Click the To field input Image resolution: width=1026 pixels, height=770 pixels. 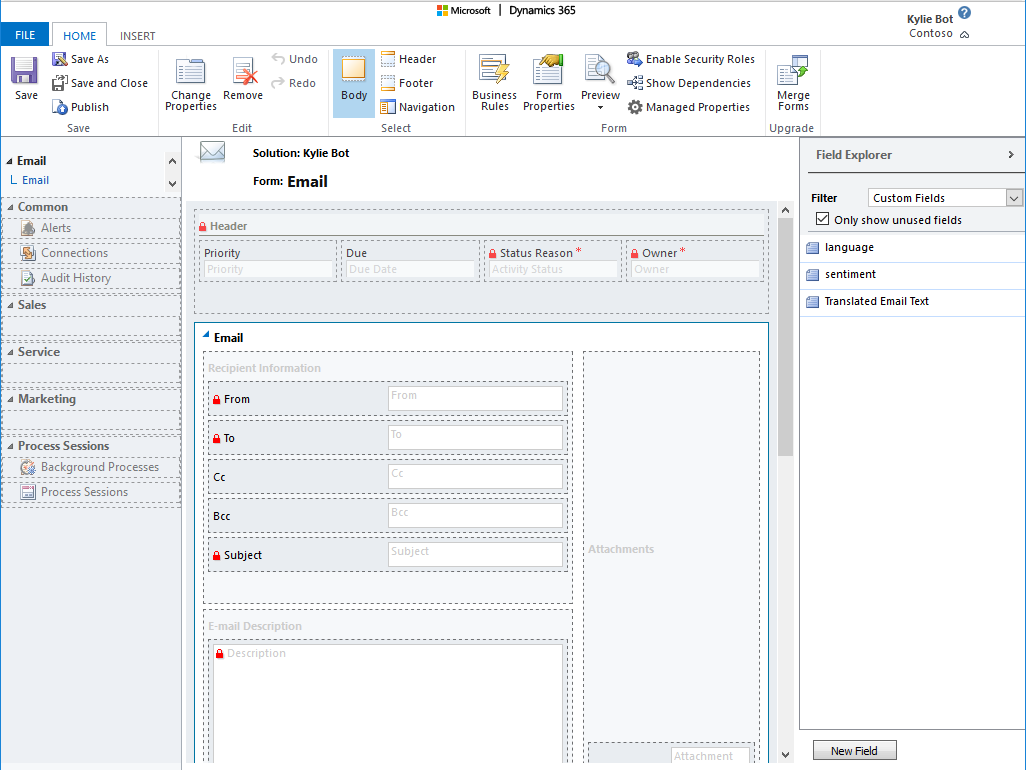click(x=475, y=438)
